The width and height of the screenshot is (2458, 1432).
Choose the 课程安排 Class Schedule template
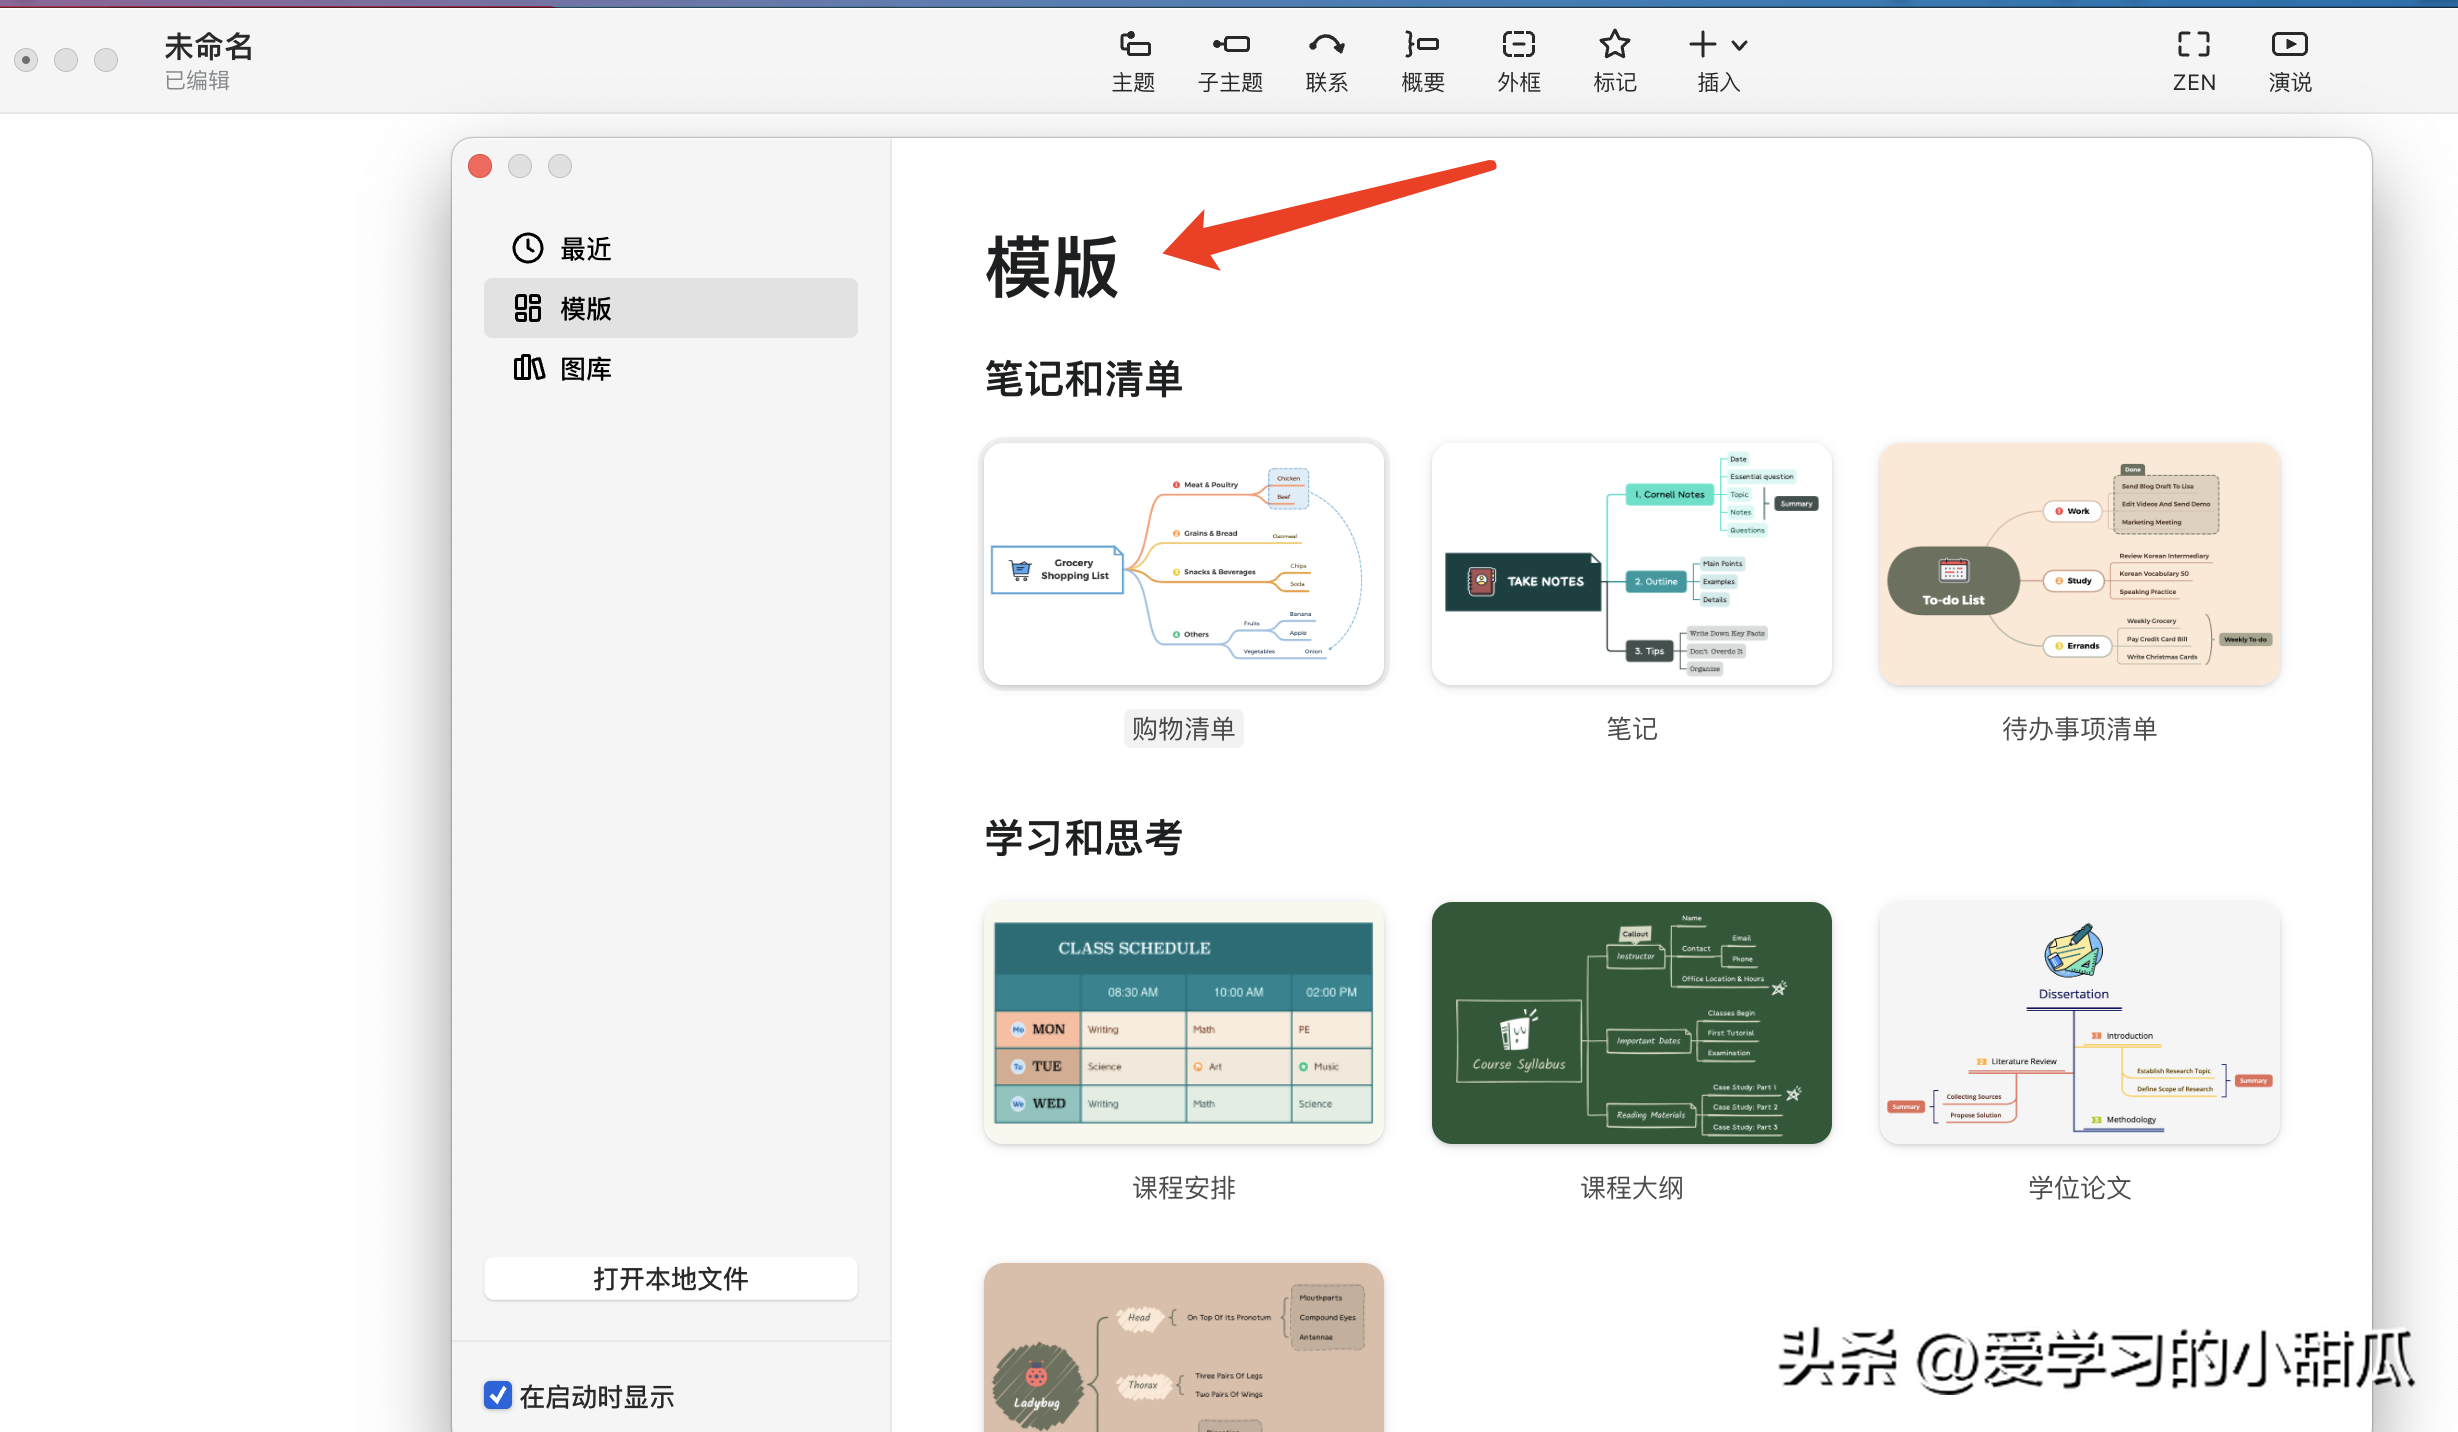point(1184,1023)
